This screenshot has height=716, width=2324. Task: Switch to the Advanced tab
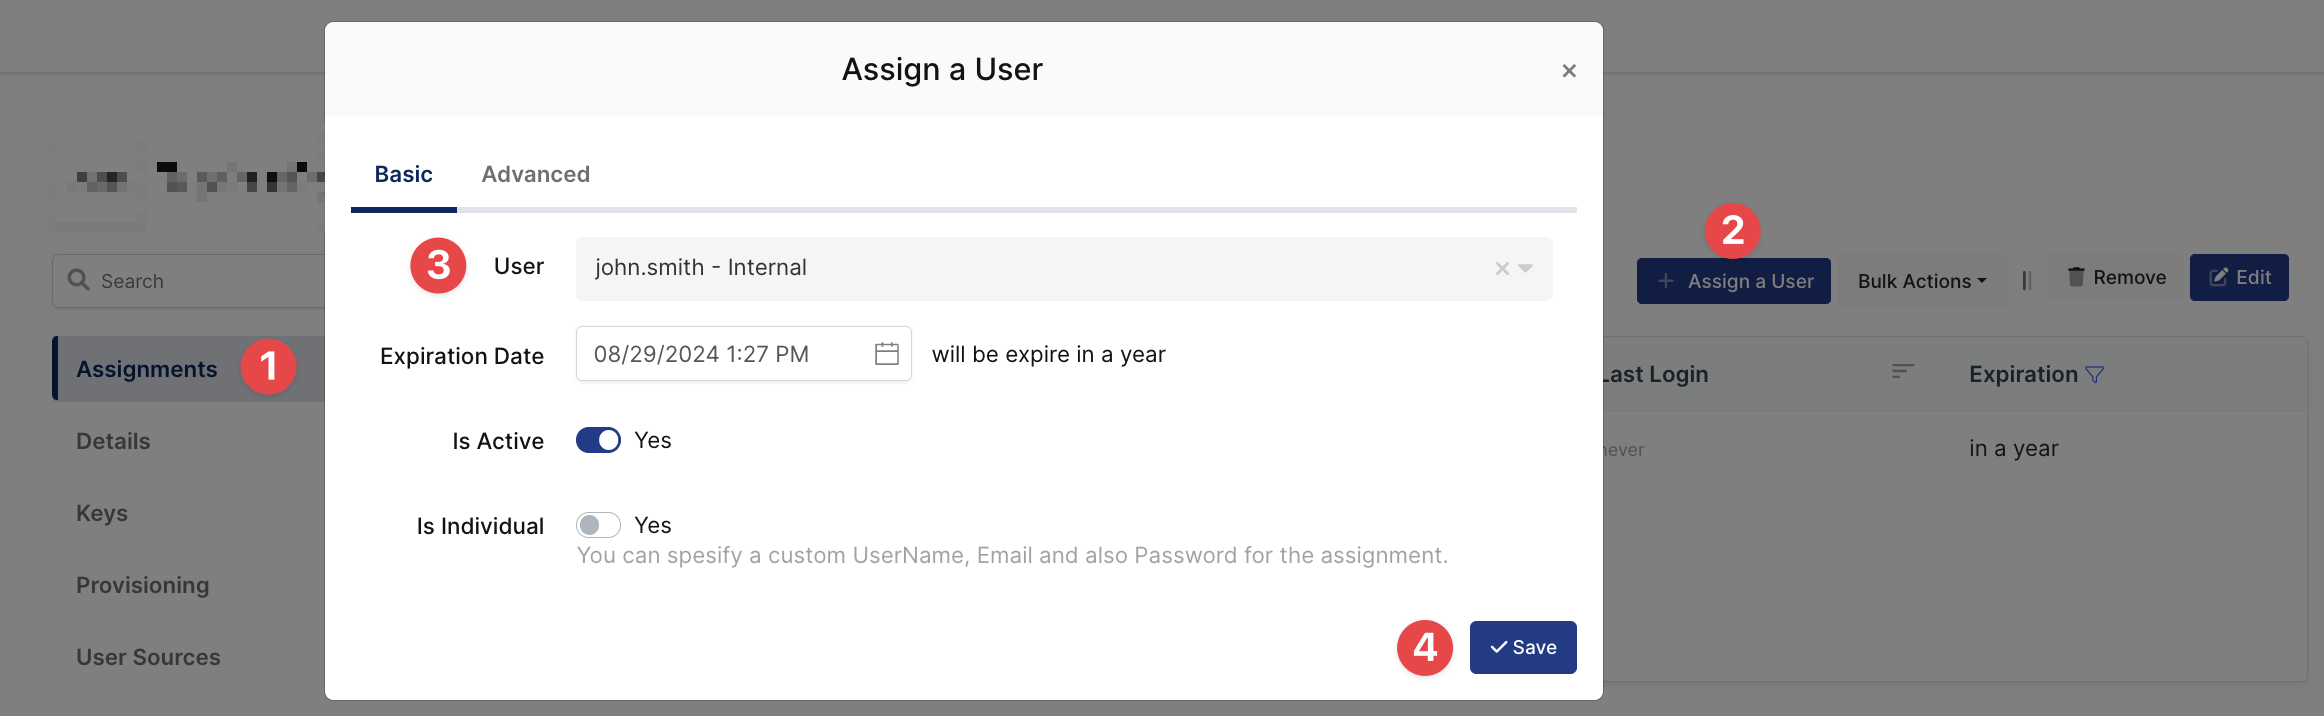tap(535, 175)
